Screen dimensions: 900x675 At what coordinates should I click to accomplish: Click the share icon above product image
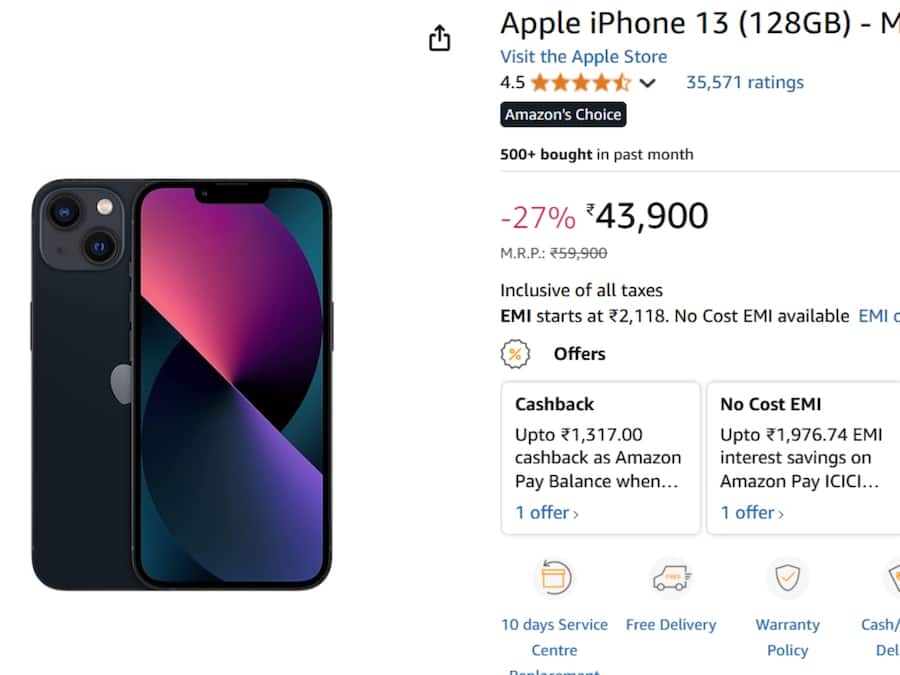coord(439,38)
